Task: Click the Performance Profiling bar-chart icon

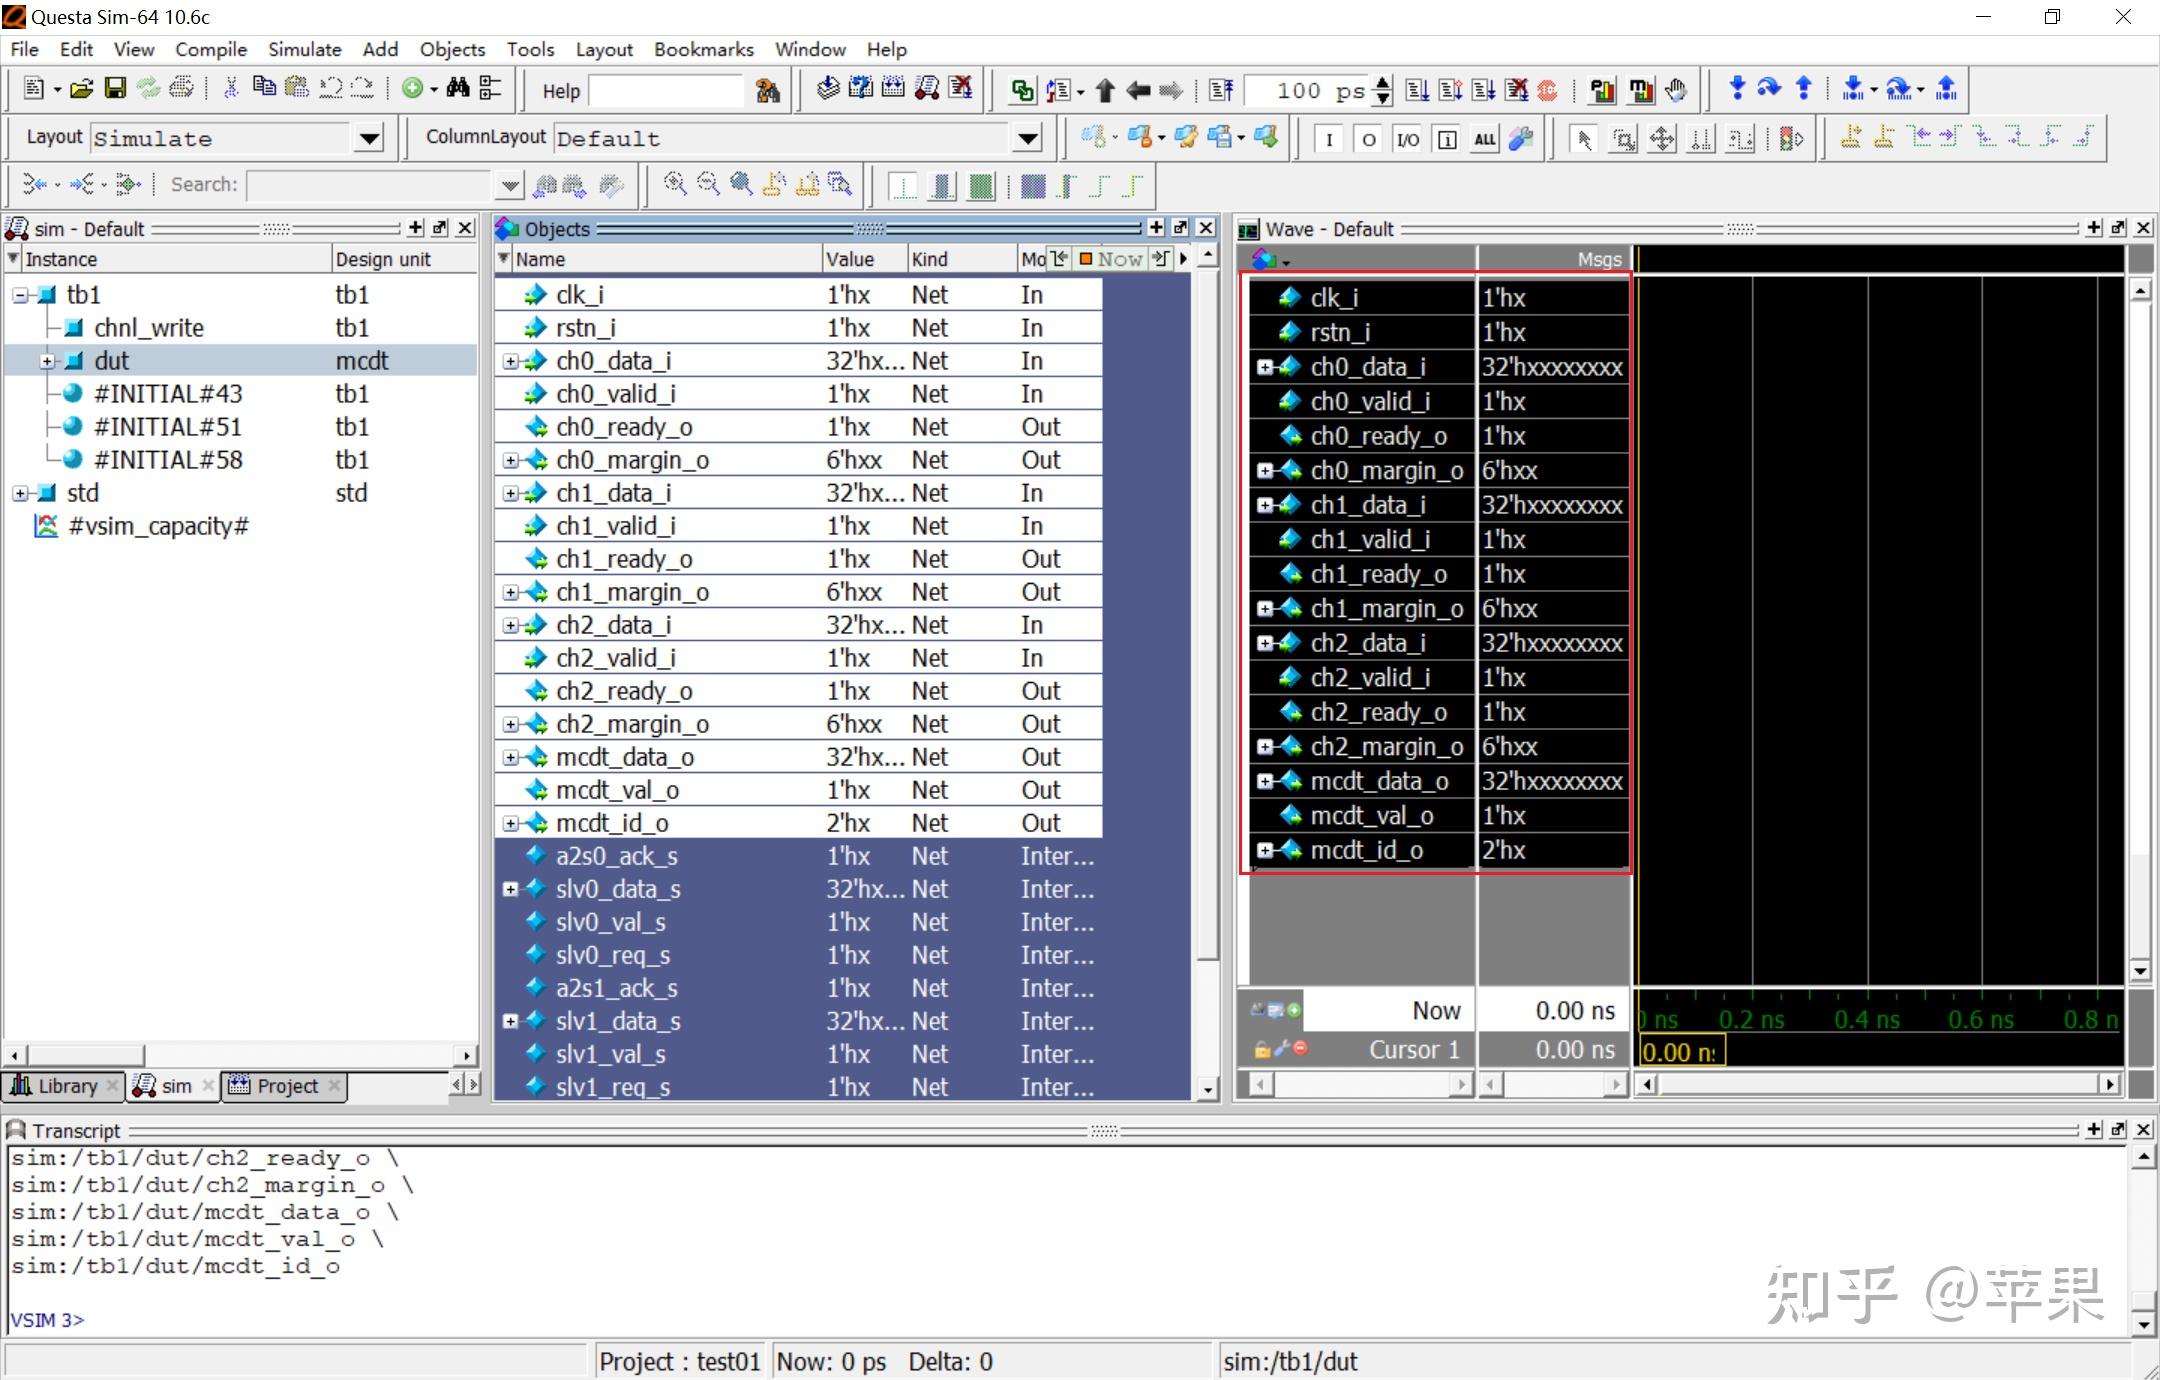Action: click(1602, 91)
